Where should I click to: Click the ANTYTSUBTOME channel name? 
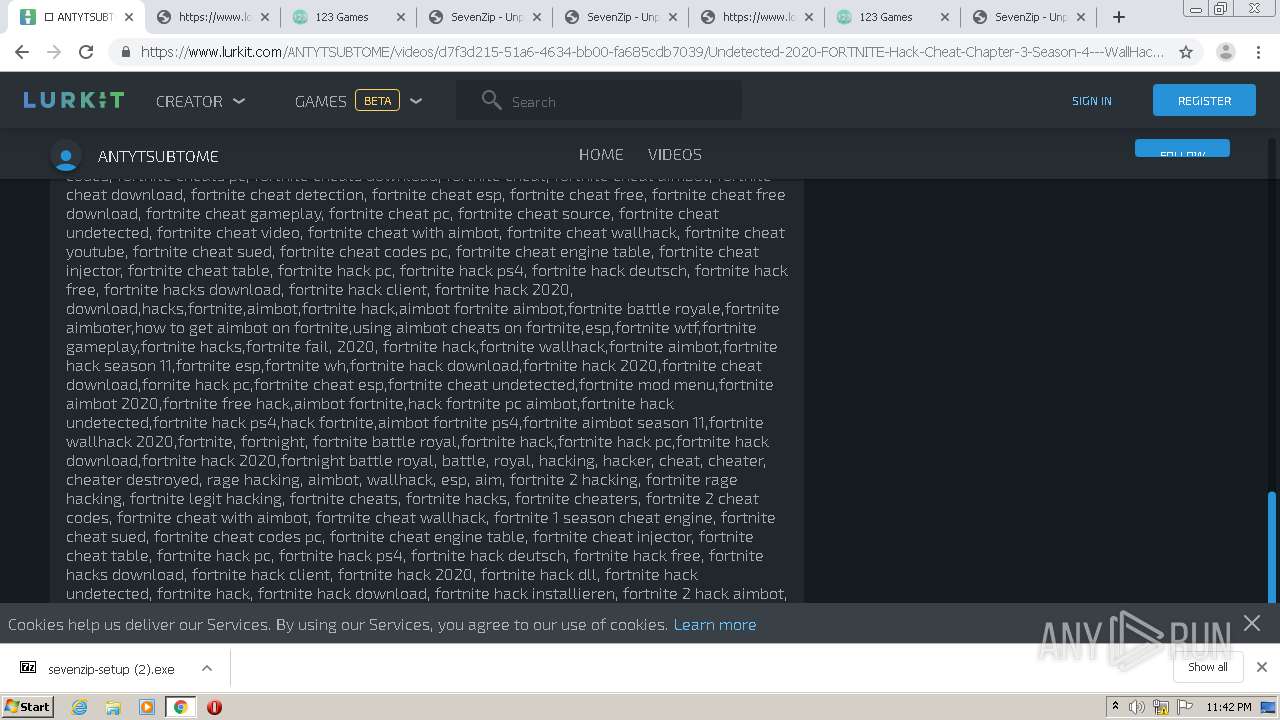(158, 156)
